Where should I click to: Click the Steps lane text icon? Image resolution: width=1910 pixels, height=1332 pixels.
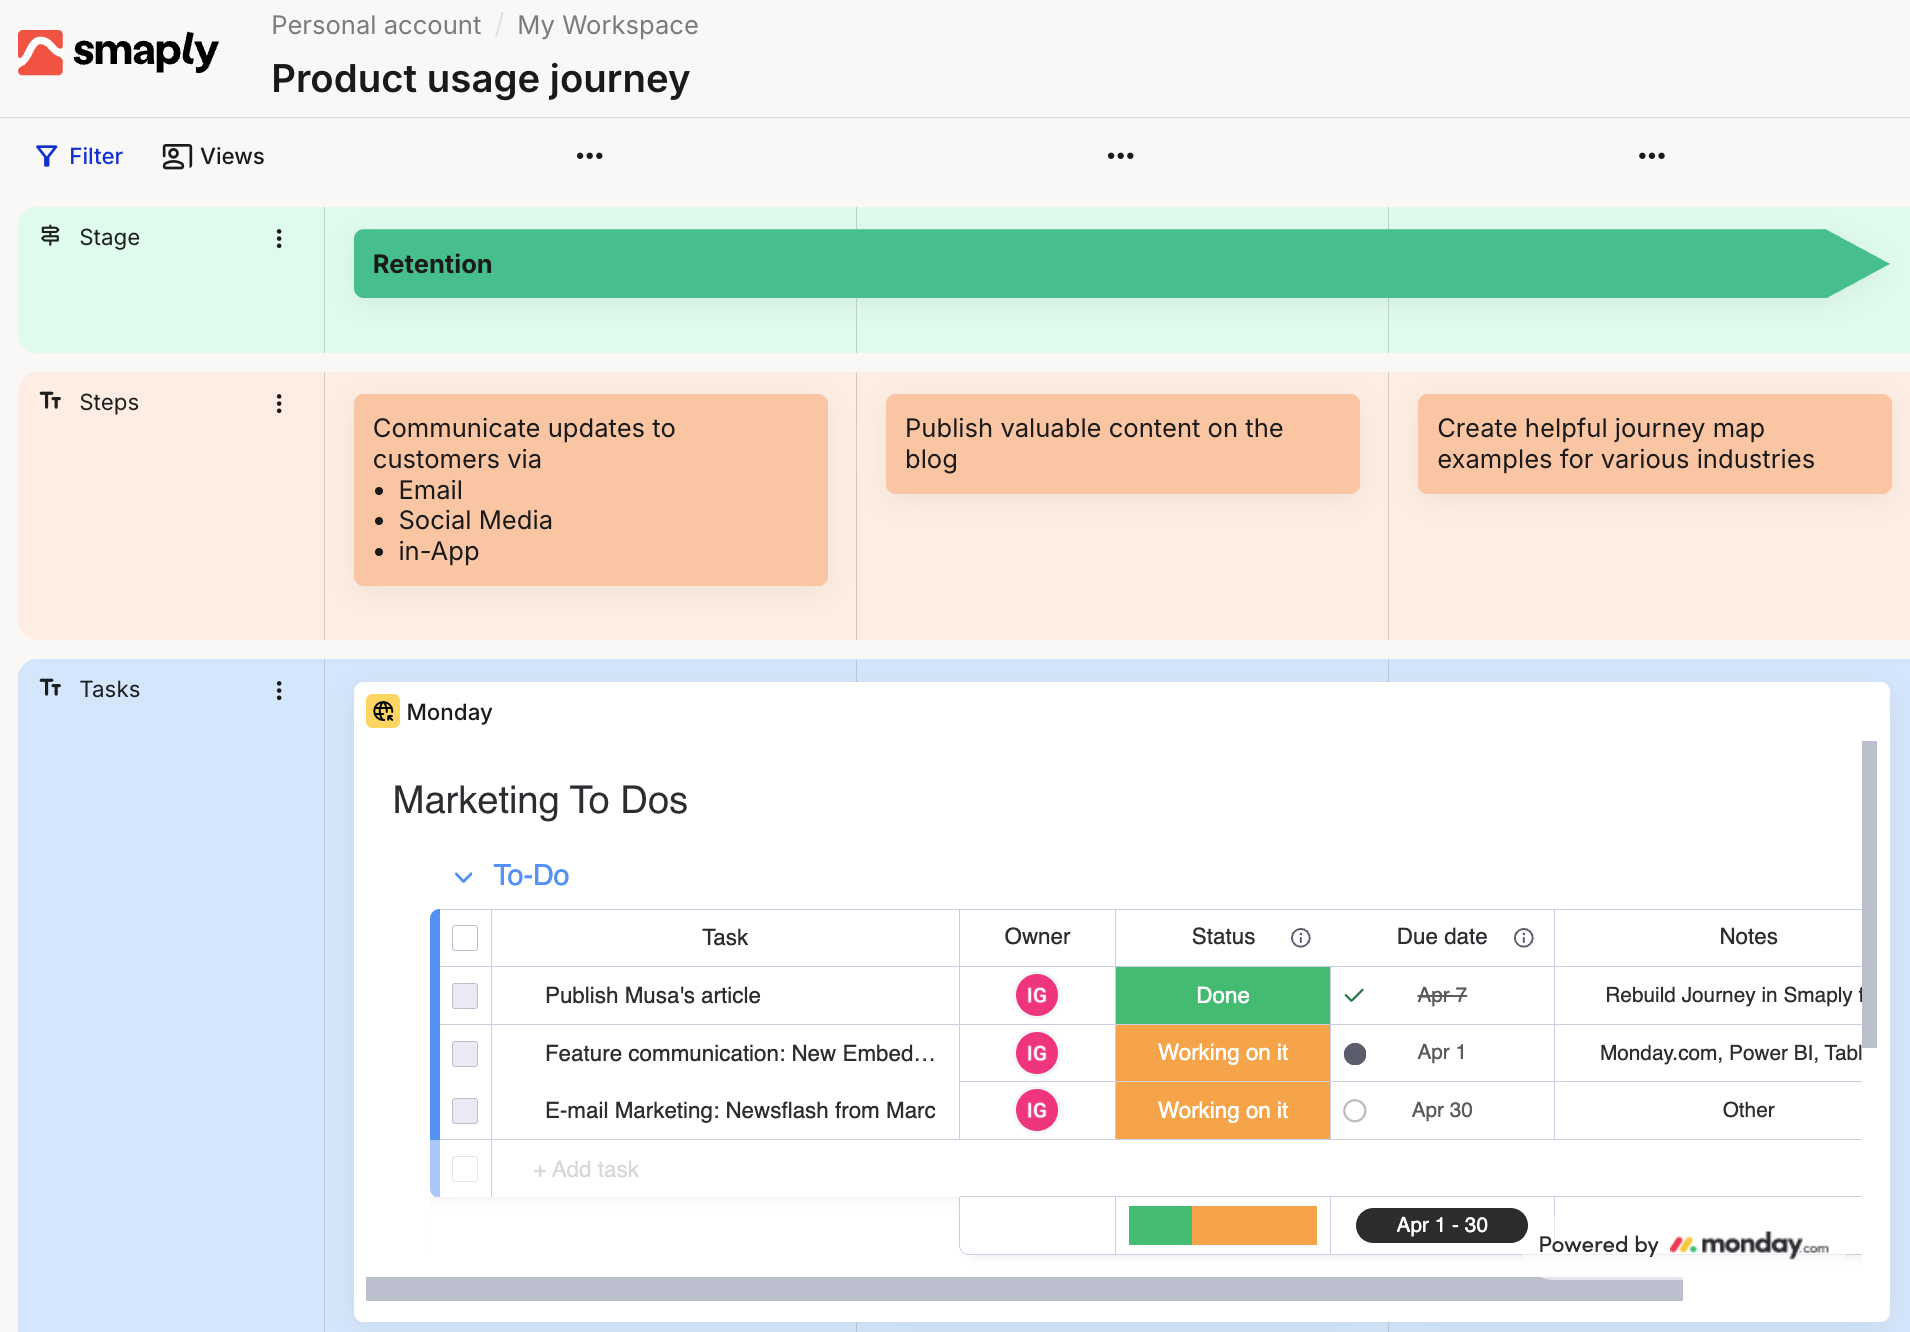tap(50, 401)
